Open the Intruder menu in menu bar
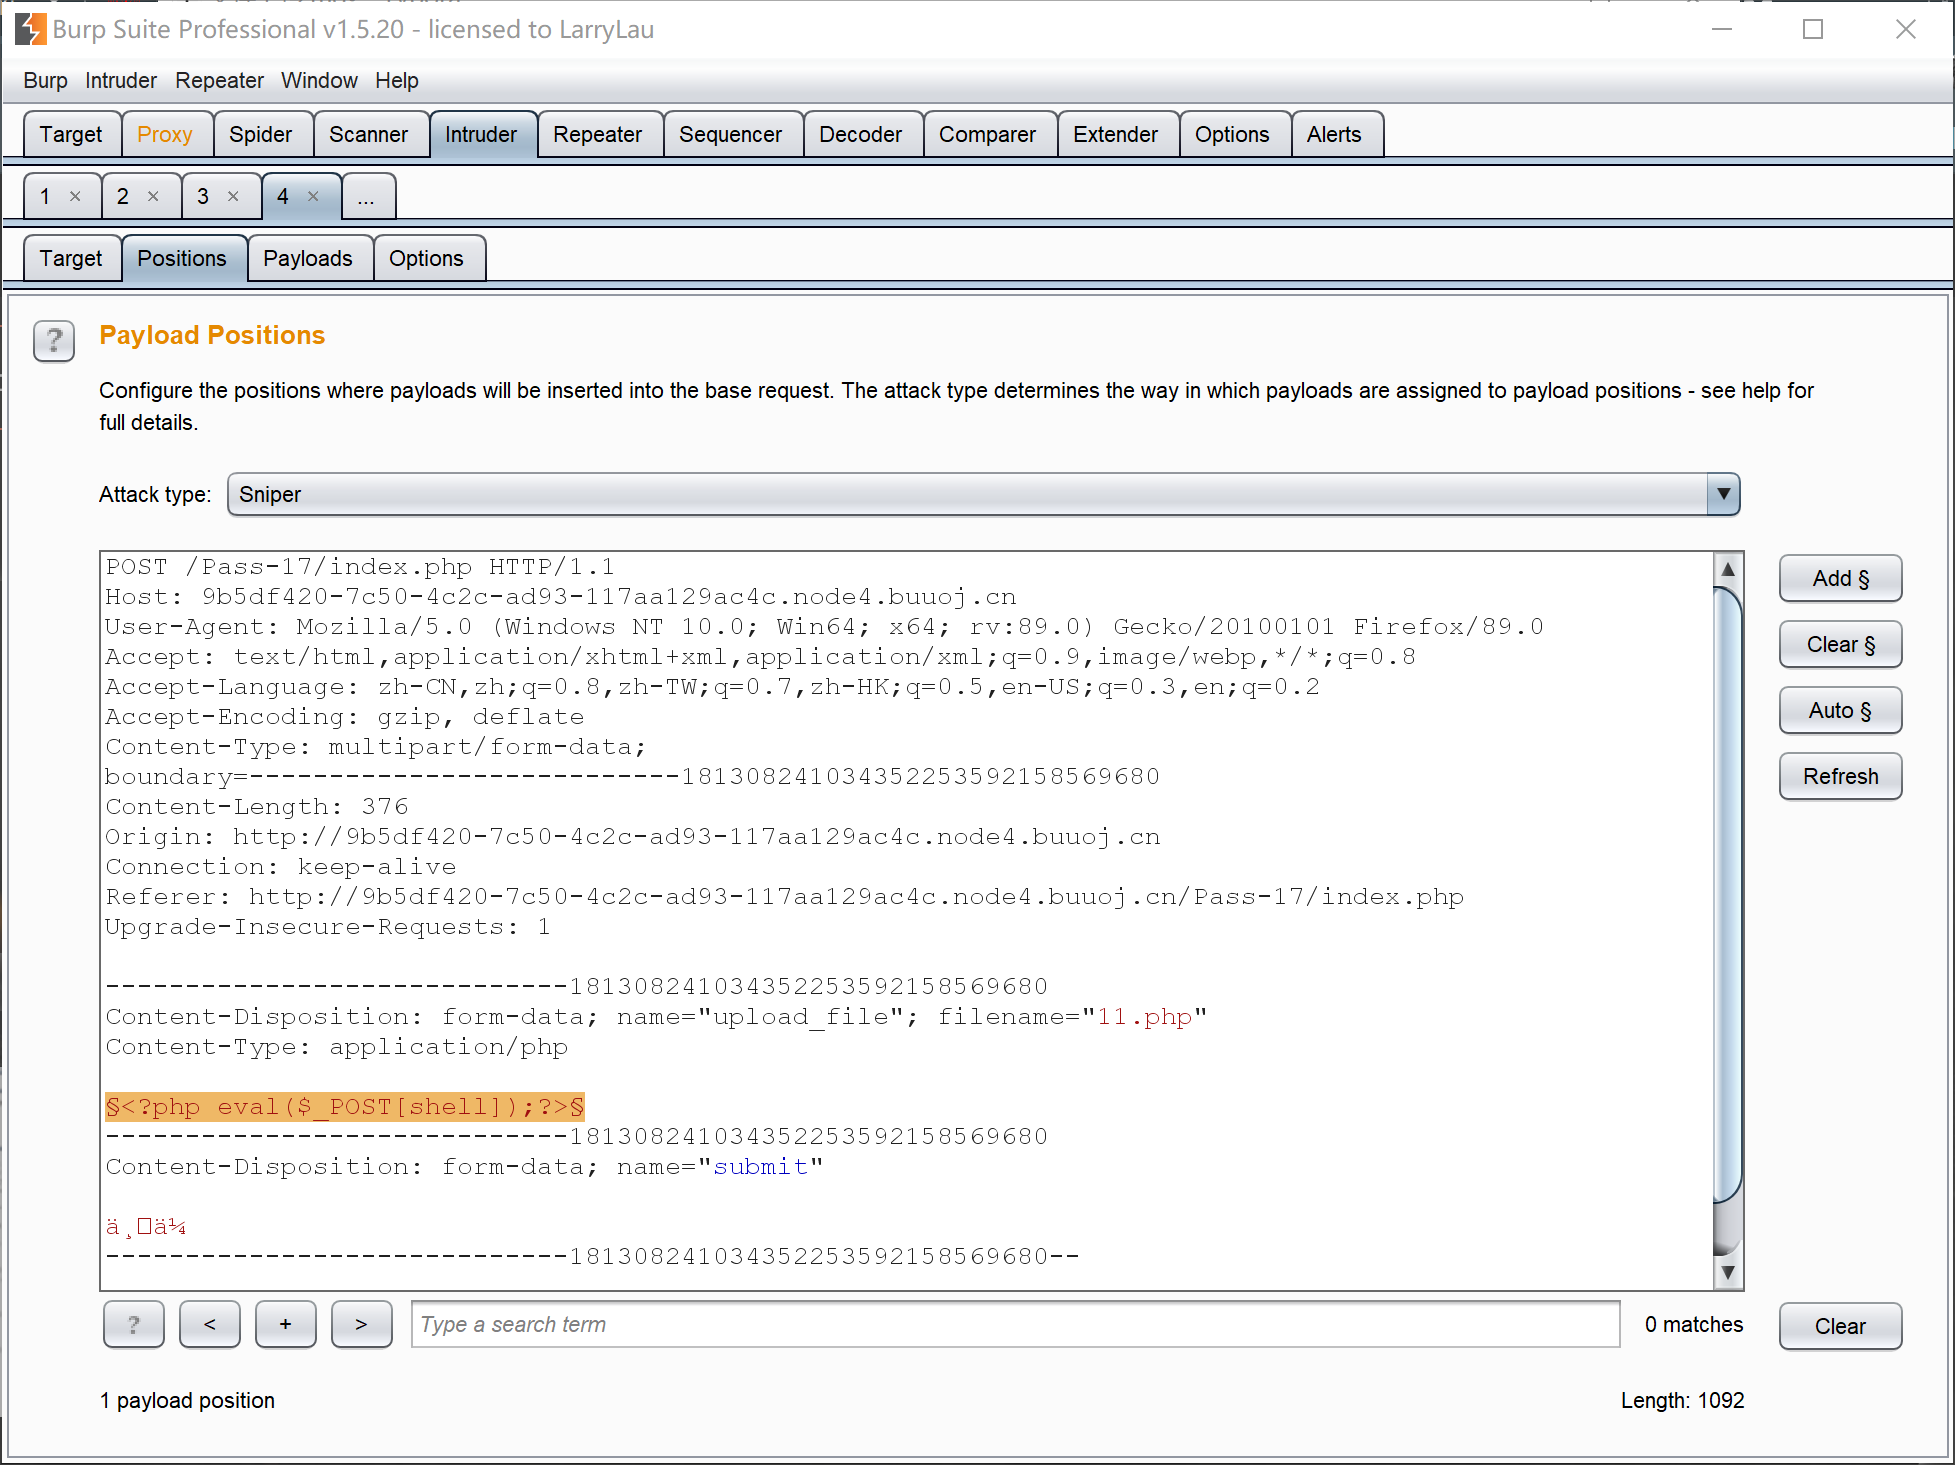 [121, 80]
